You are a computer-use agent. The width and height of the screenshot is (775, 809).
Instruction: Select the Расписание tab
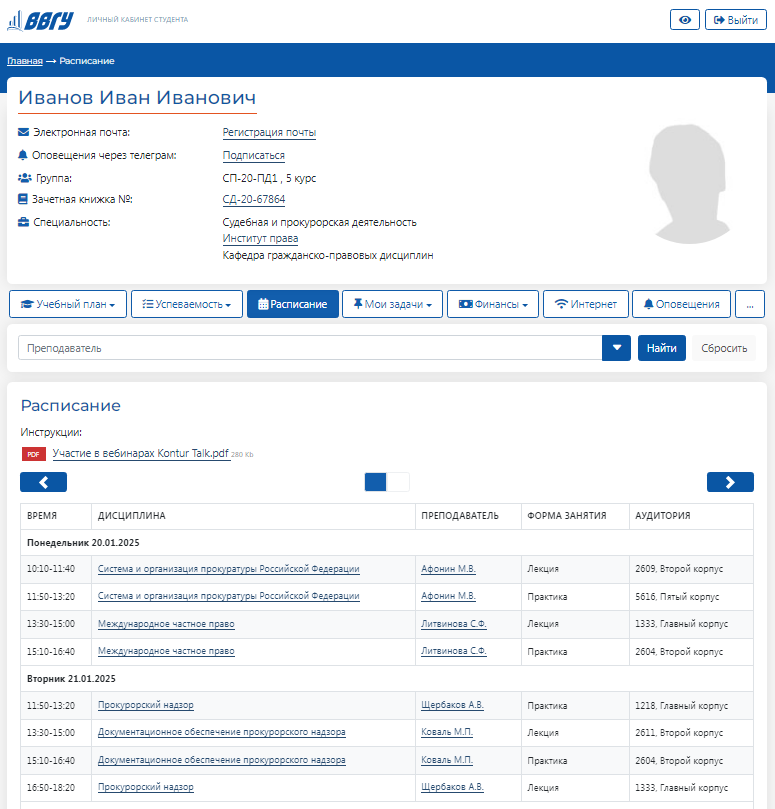click(293, 304)
